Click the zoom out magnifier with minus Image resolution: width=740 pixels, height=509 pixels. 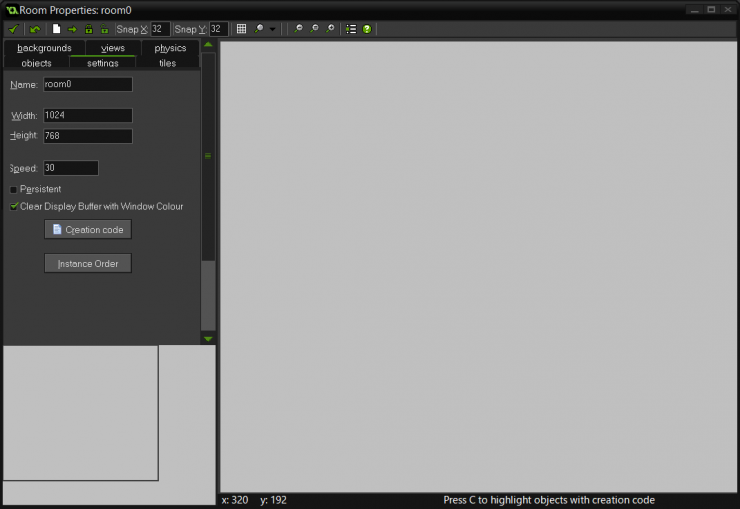pyautogui.click(x=298, y=29)
